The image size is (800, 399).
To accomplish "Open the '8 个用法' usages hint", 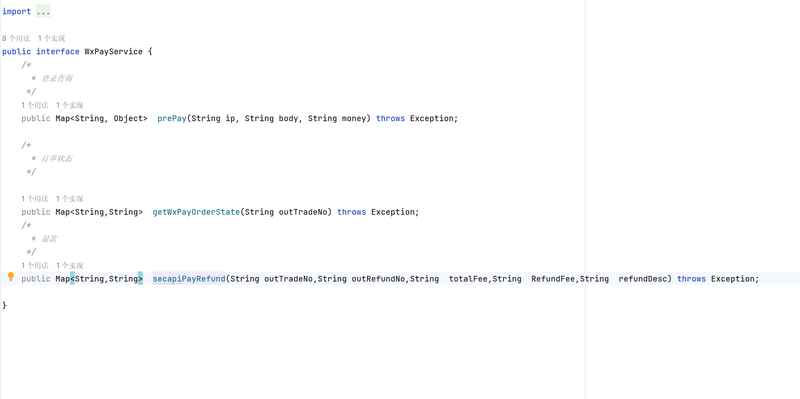I will coord(16,38).
